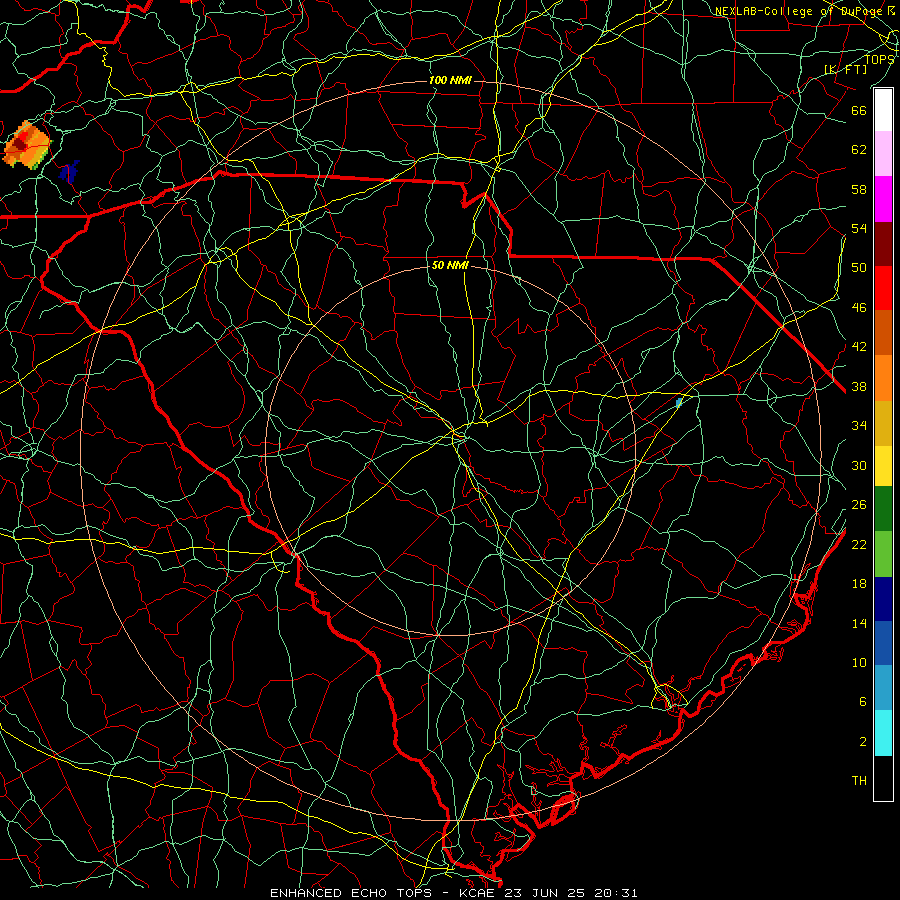The width and height of the screenshot is (900, 900).
Task: Click the navy legend swatch
Action: point(883,599)
